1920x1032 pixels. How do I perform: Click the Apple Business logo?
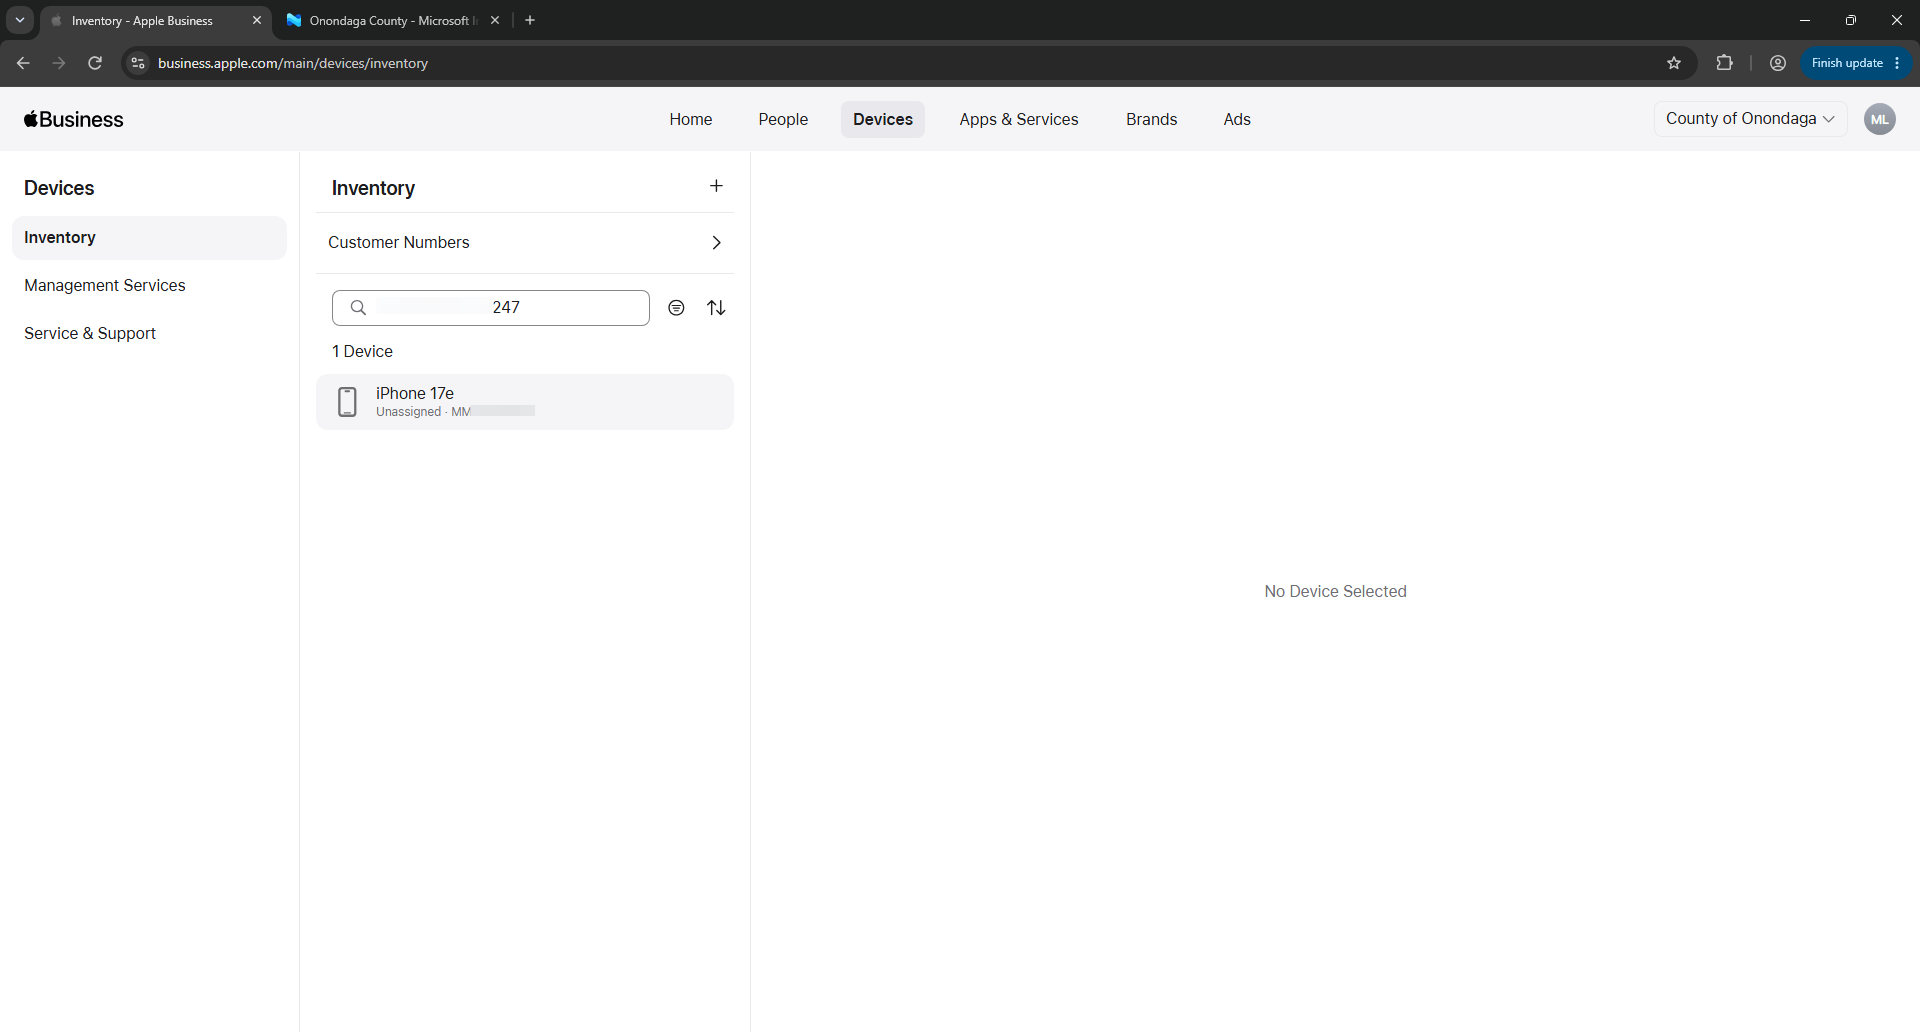click(x=74, y=119)
